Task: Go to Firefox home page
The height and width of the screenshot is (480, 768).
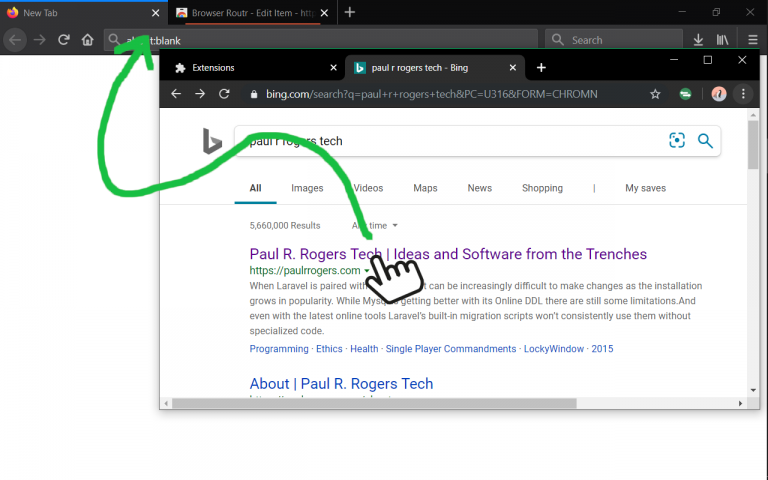Action: pyautogui.click(x=88, y=40)
